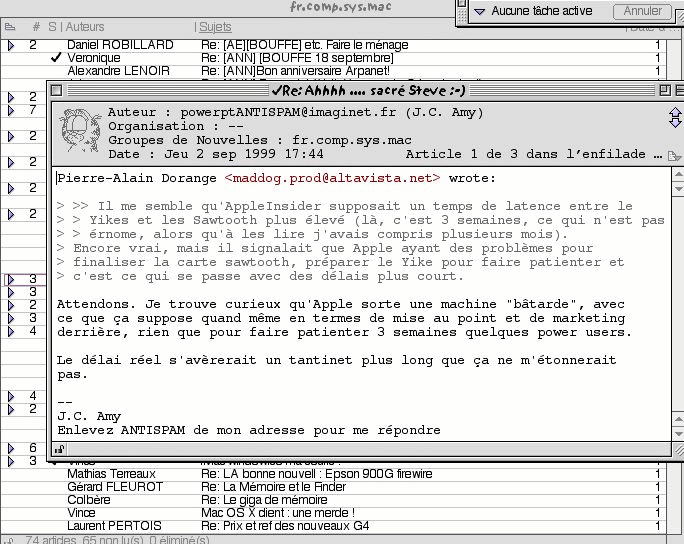684x544 pixels.
Task: Select 'Mac OS X dient : une merde !' article
Action: tap(278, 513)
